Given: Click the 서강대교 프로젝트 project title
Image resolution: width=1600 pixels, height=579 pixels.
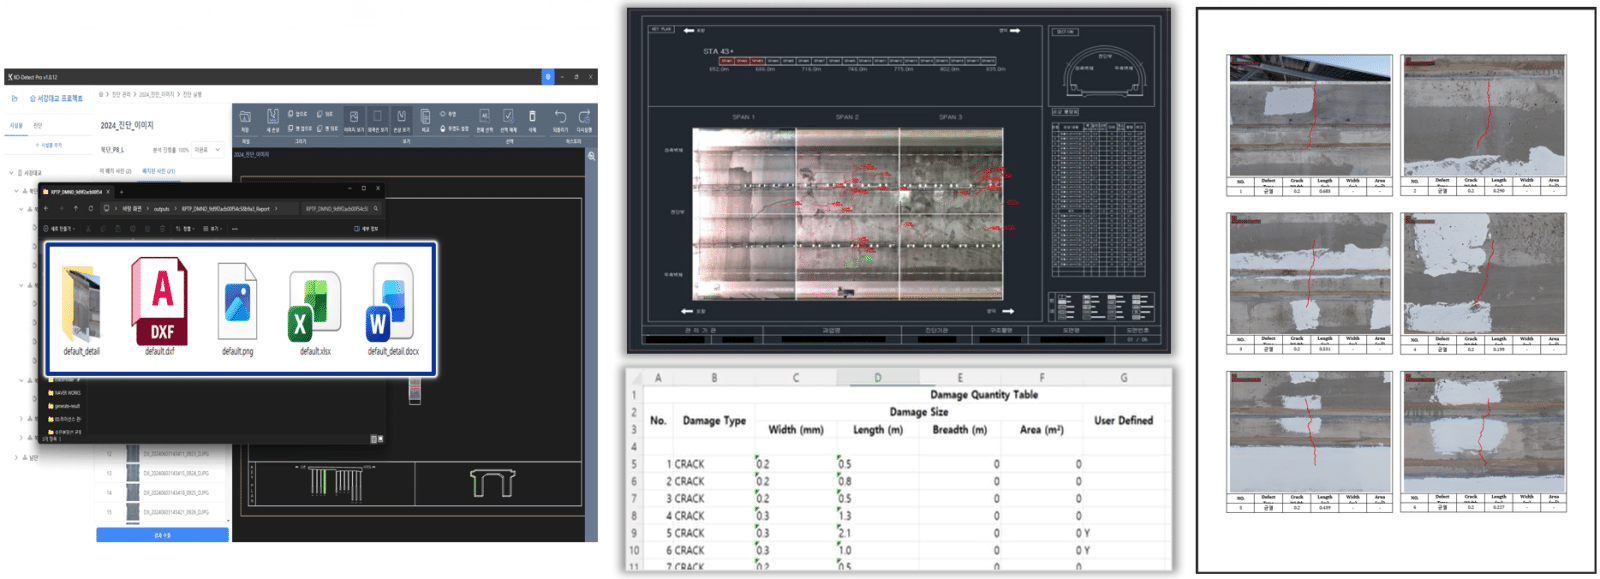Looking at the screenshot, I should coord(57,99).
